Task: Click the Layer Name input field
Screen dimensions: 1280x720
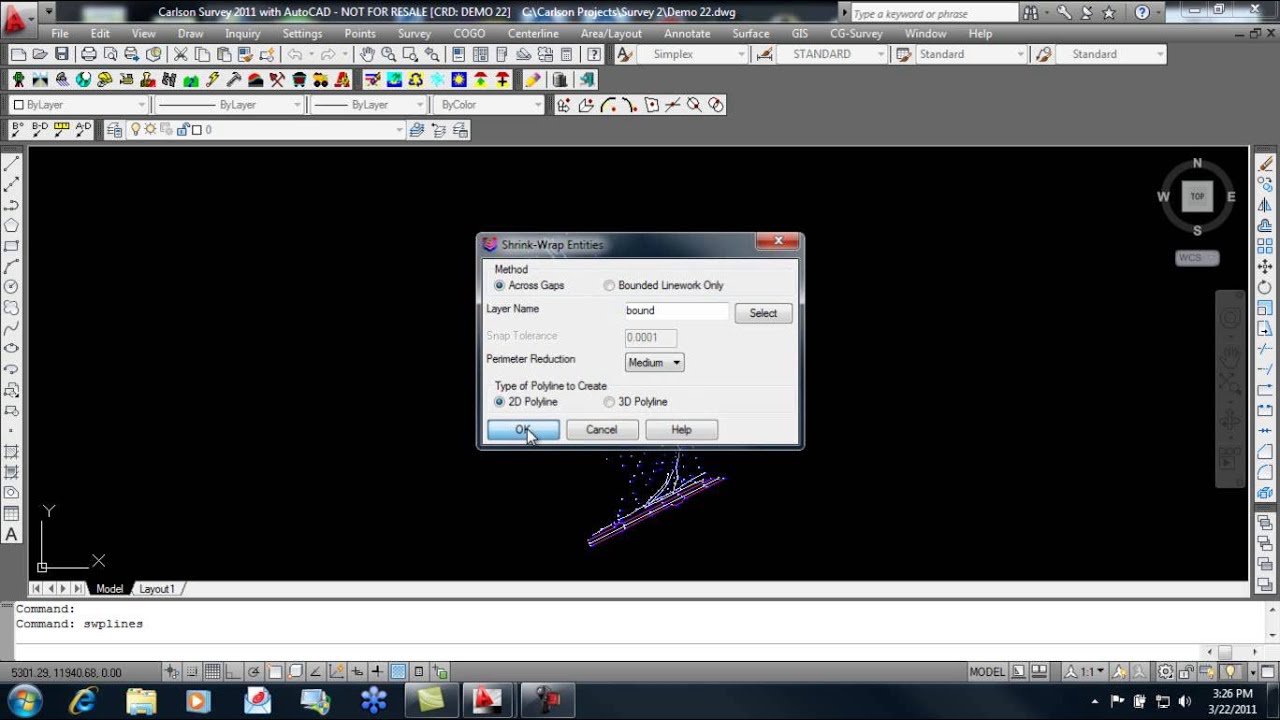Action: tap(676, 311)
